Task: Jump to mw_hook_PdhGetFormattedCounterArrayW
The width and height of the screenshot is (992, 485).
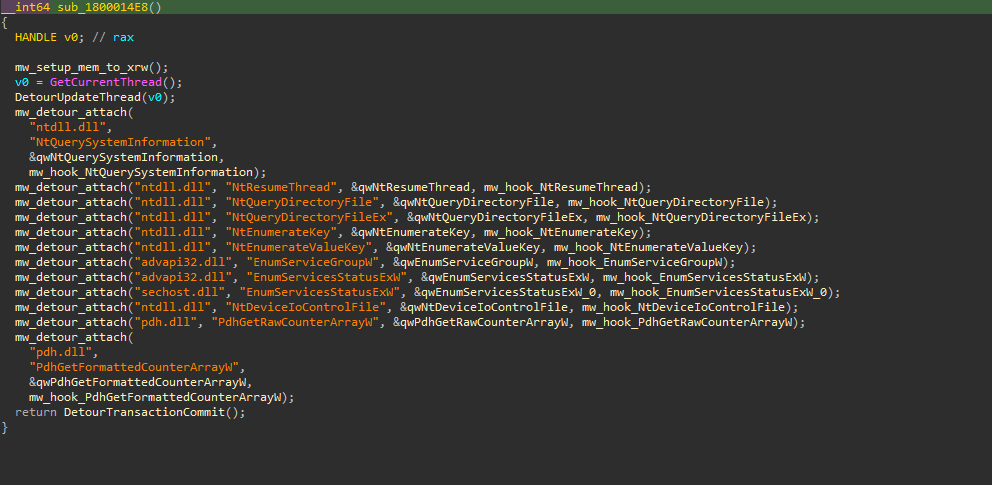Action: (x=156, y=398)
